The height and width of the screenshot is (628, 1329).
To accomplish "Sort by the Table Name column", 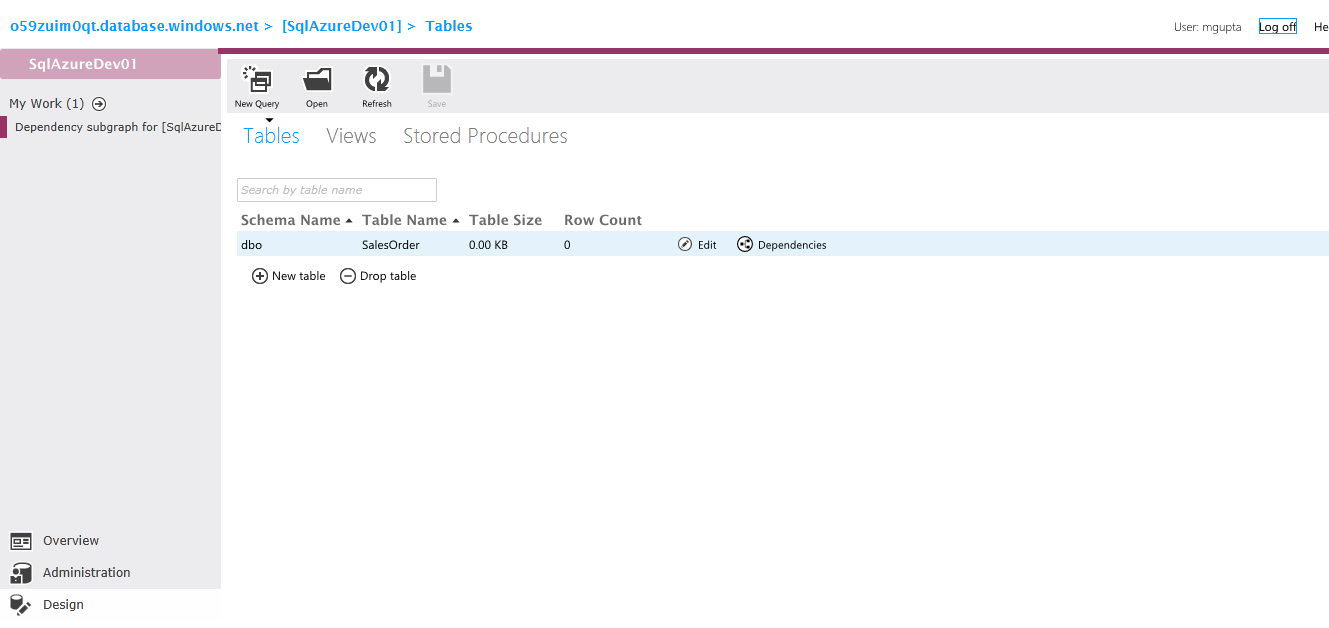I will [x=404, y=220].
